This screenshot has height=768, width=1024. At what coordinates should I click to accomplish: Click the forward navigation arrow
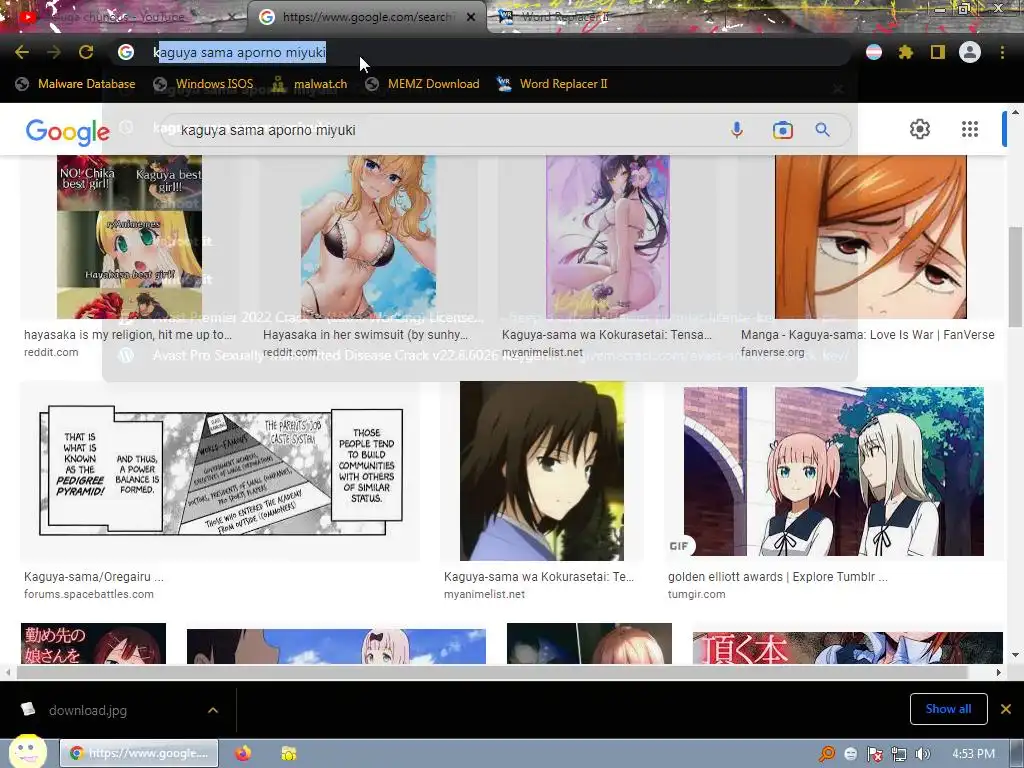54,52
